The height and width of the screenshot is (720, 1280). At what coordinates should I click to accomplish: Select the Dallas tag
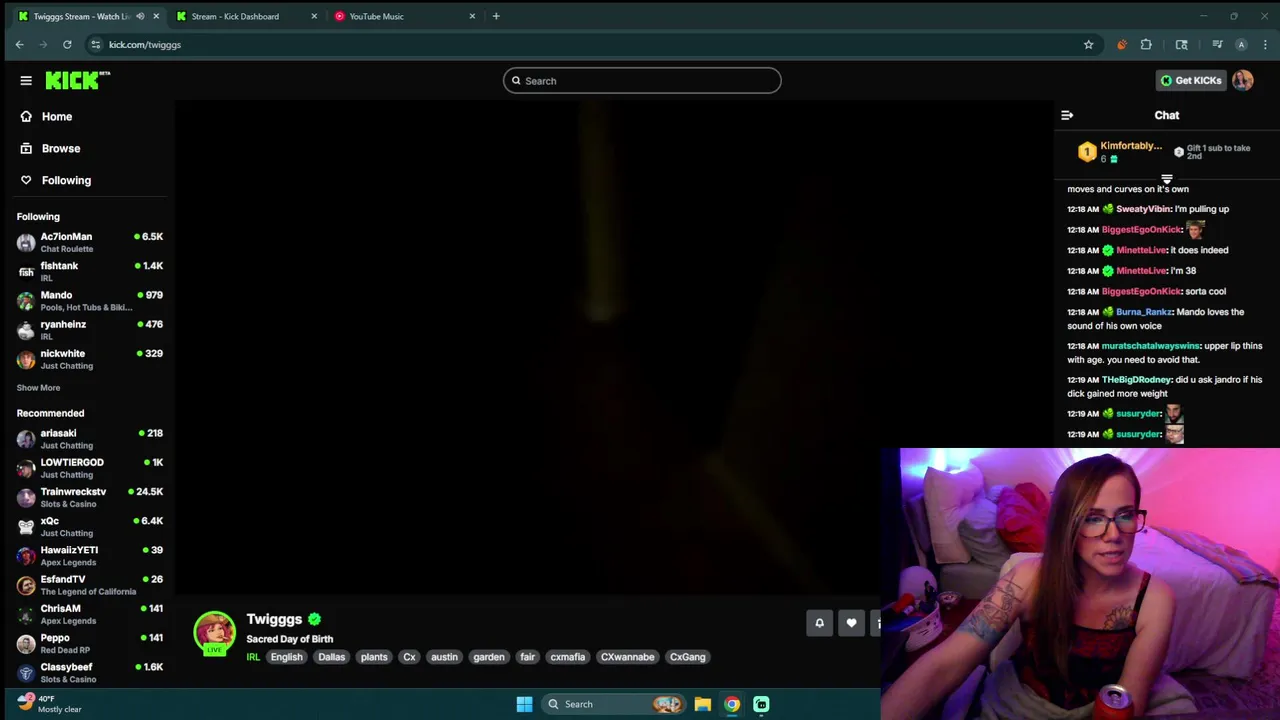click(331, 657)
